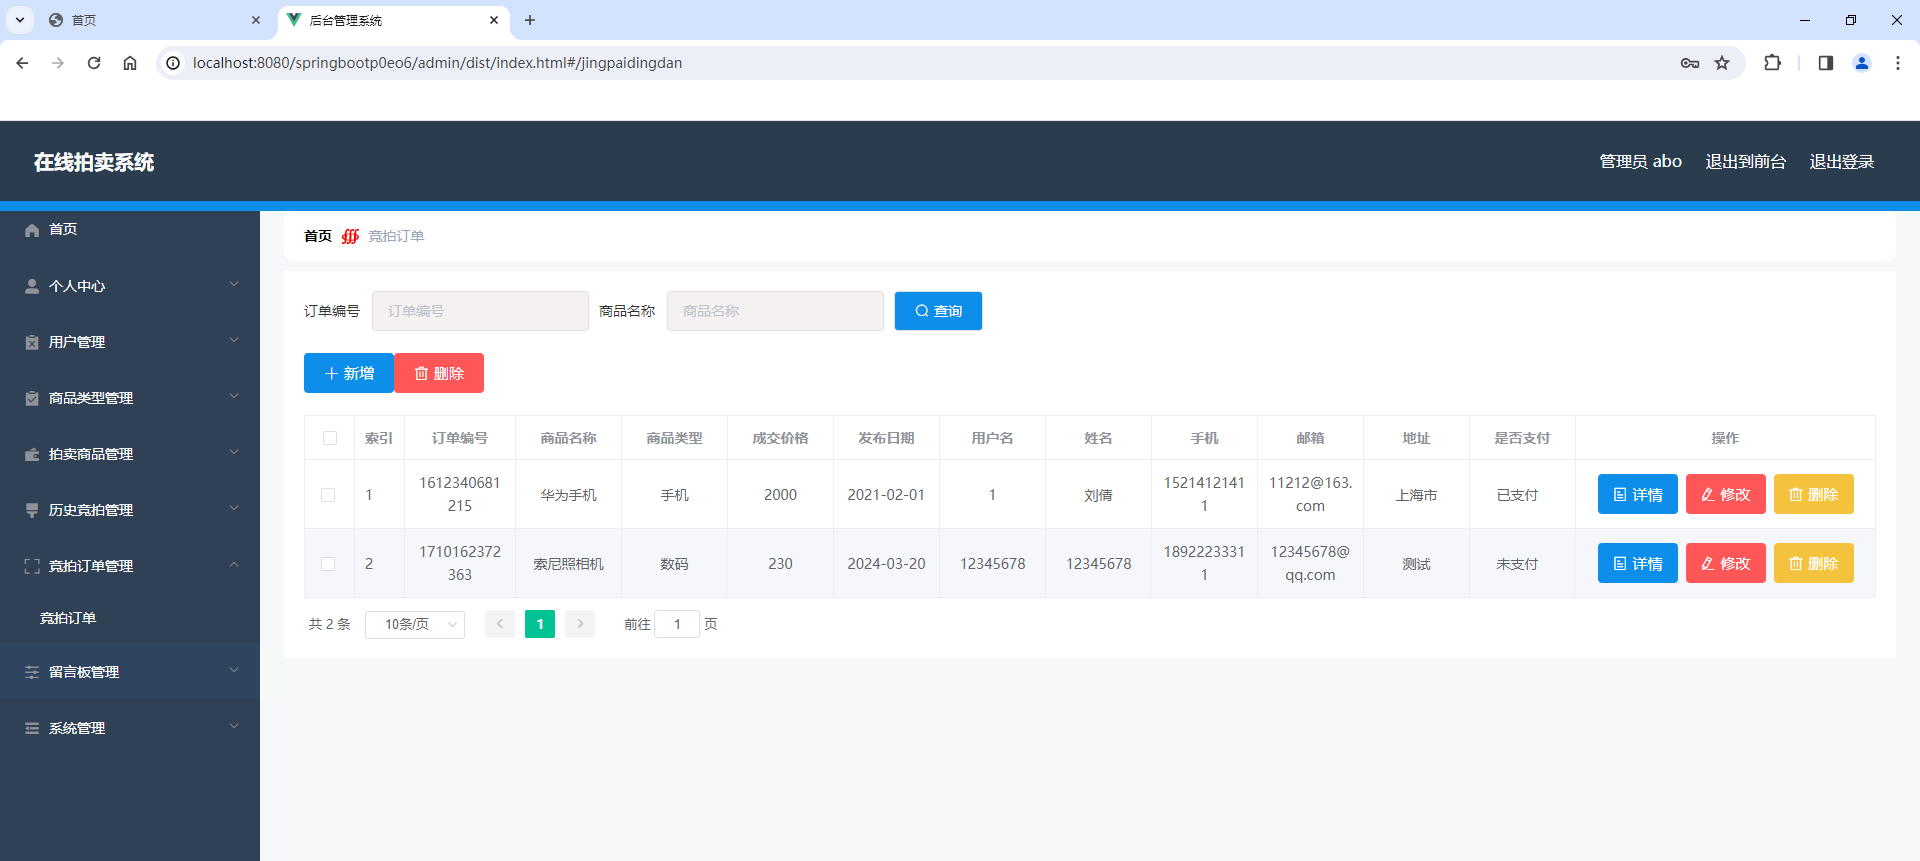Go to pagination page 1
The height and width of the screenshot is (861, 1920).
[540, 624]
